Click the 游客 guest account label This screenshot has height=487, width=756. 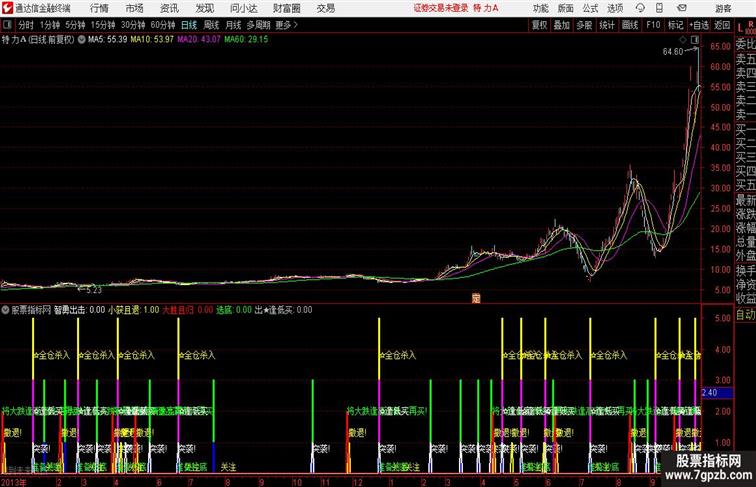(723, 8)
